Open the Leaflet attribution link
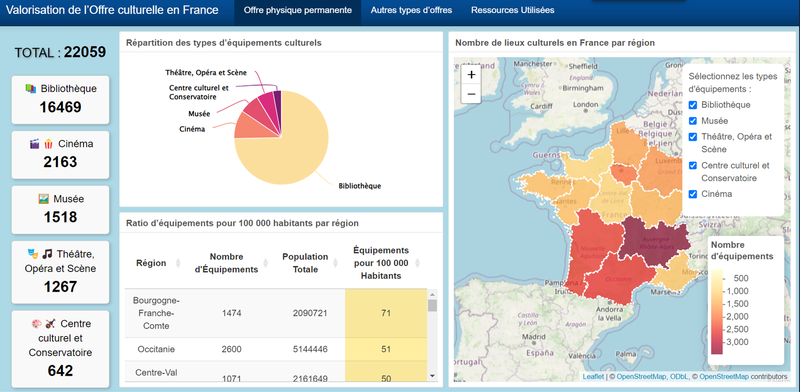Screen dimensions: 800x392 pos(593,377)
